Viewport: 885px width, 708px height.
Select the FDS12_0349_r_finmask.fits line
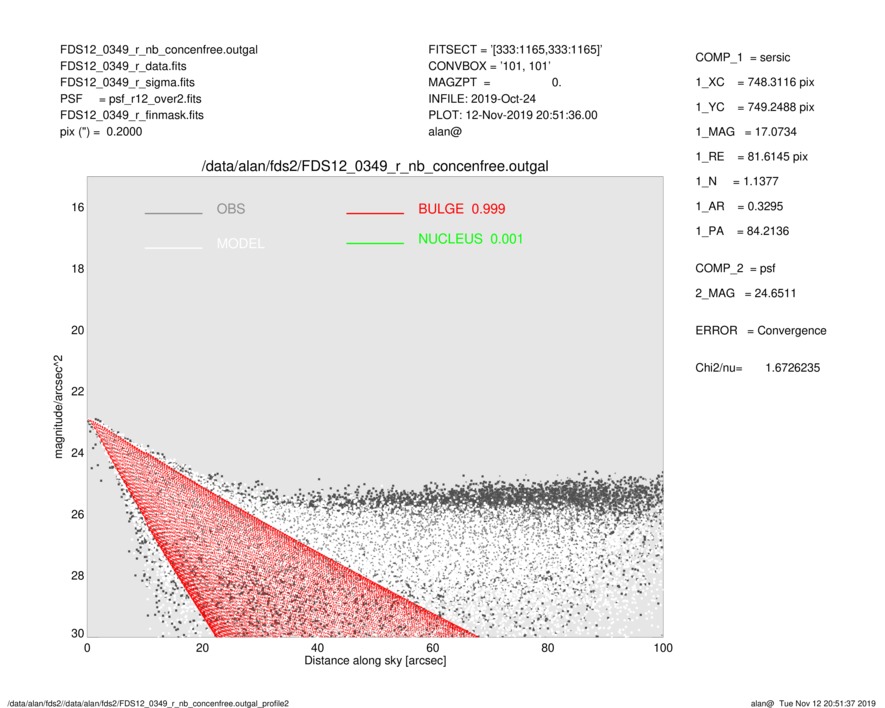132,115
